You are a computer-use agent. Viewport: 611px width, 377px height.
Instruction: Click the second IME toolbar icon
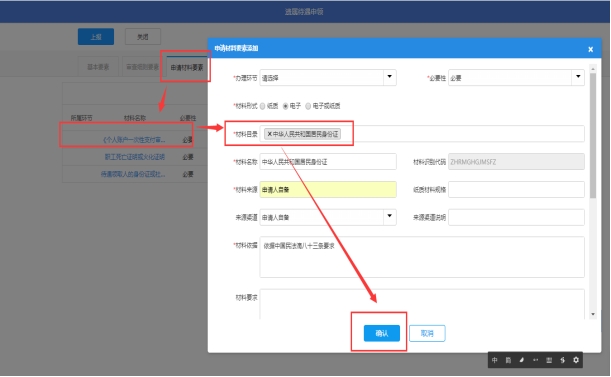(x=508, y=360)
